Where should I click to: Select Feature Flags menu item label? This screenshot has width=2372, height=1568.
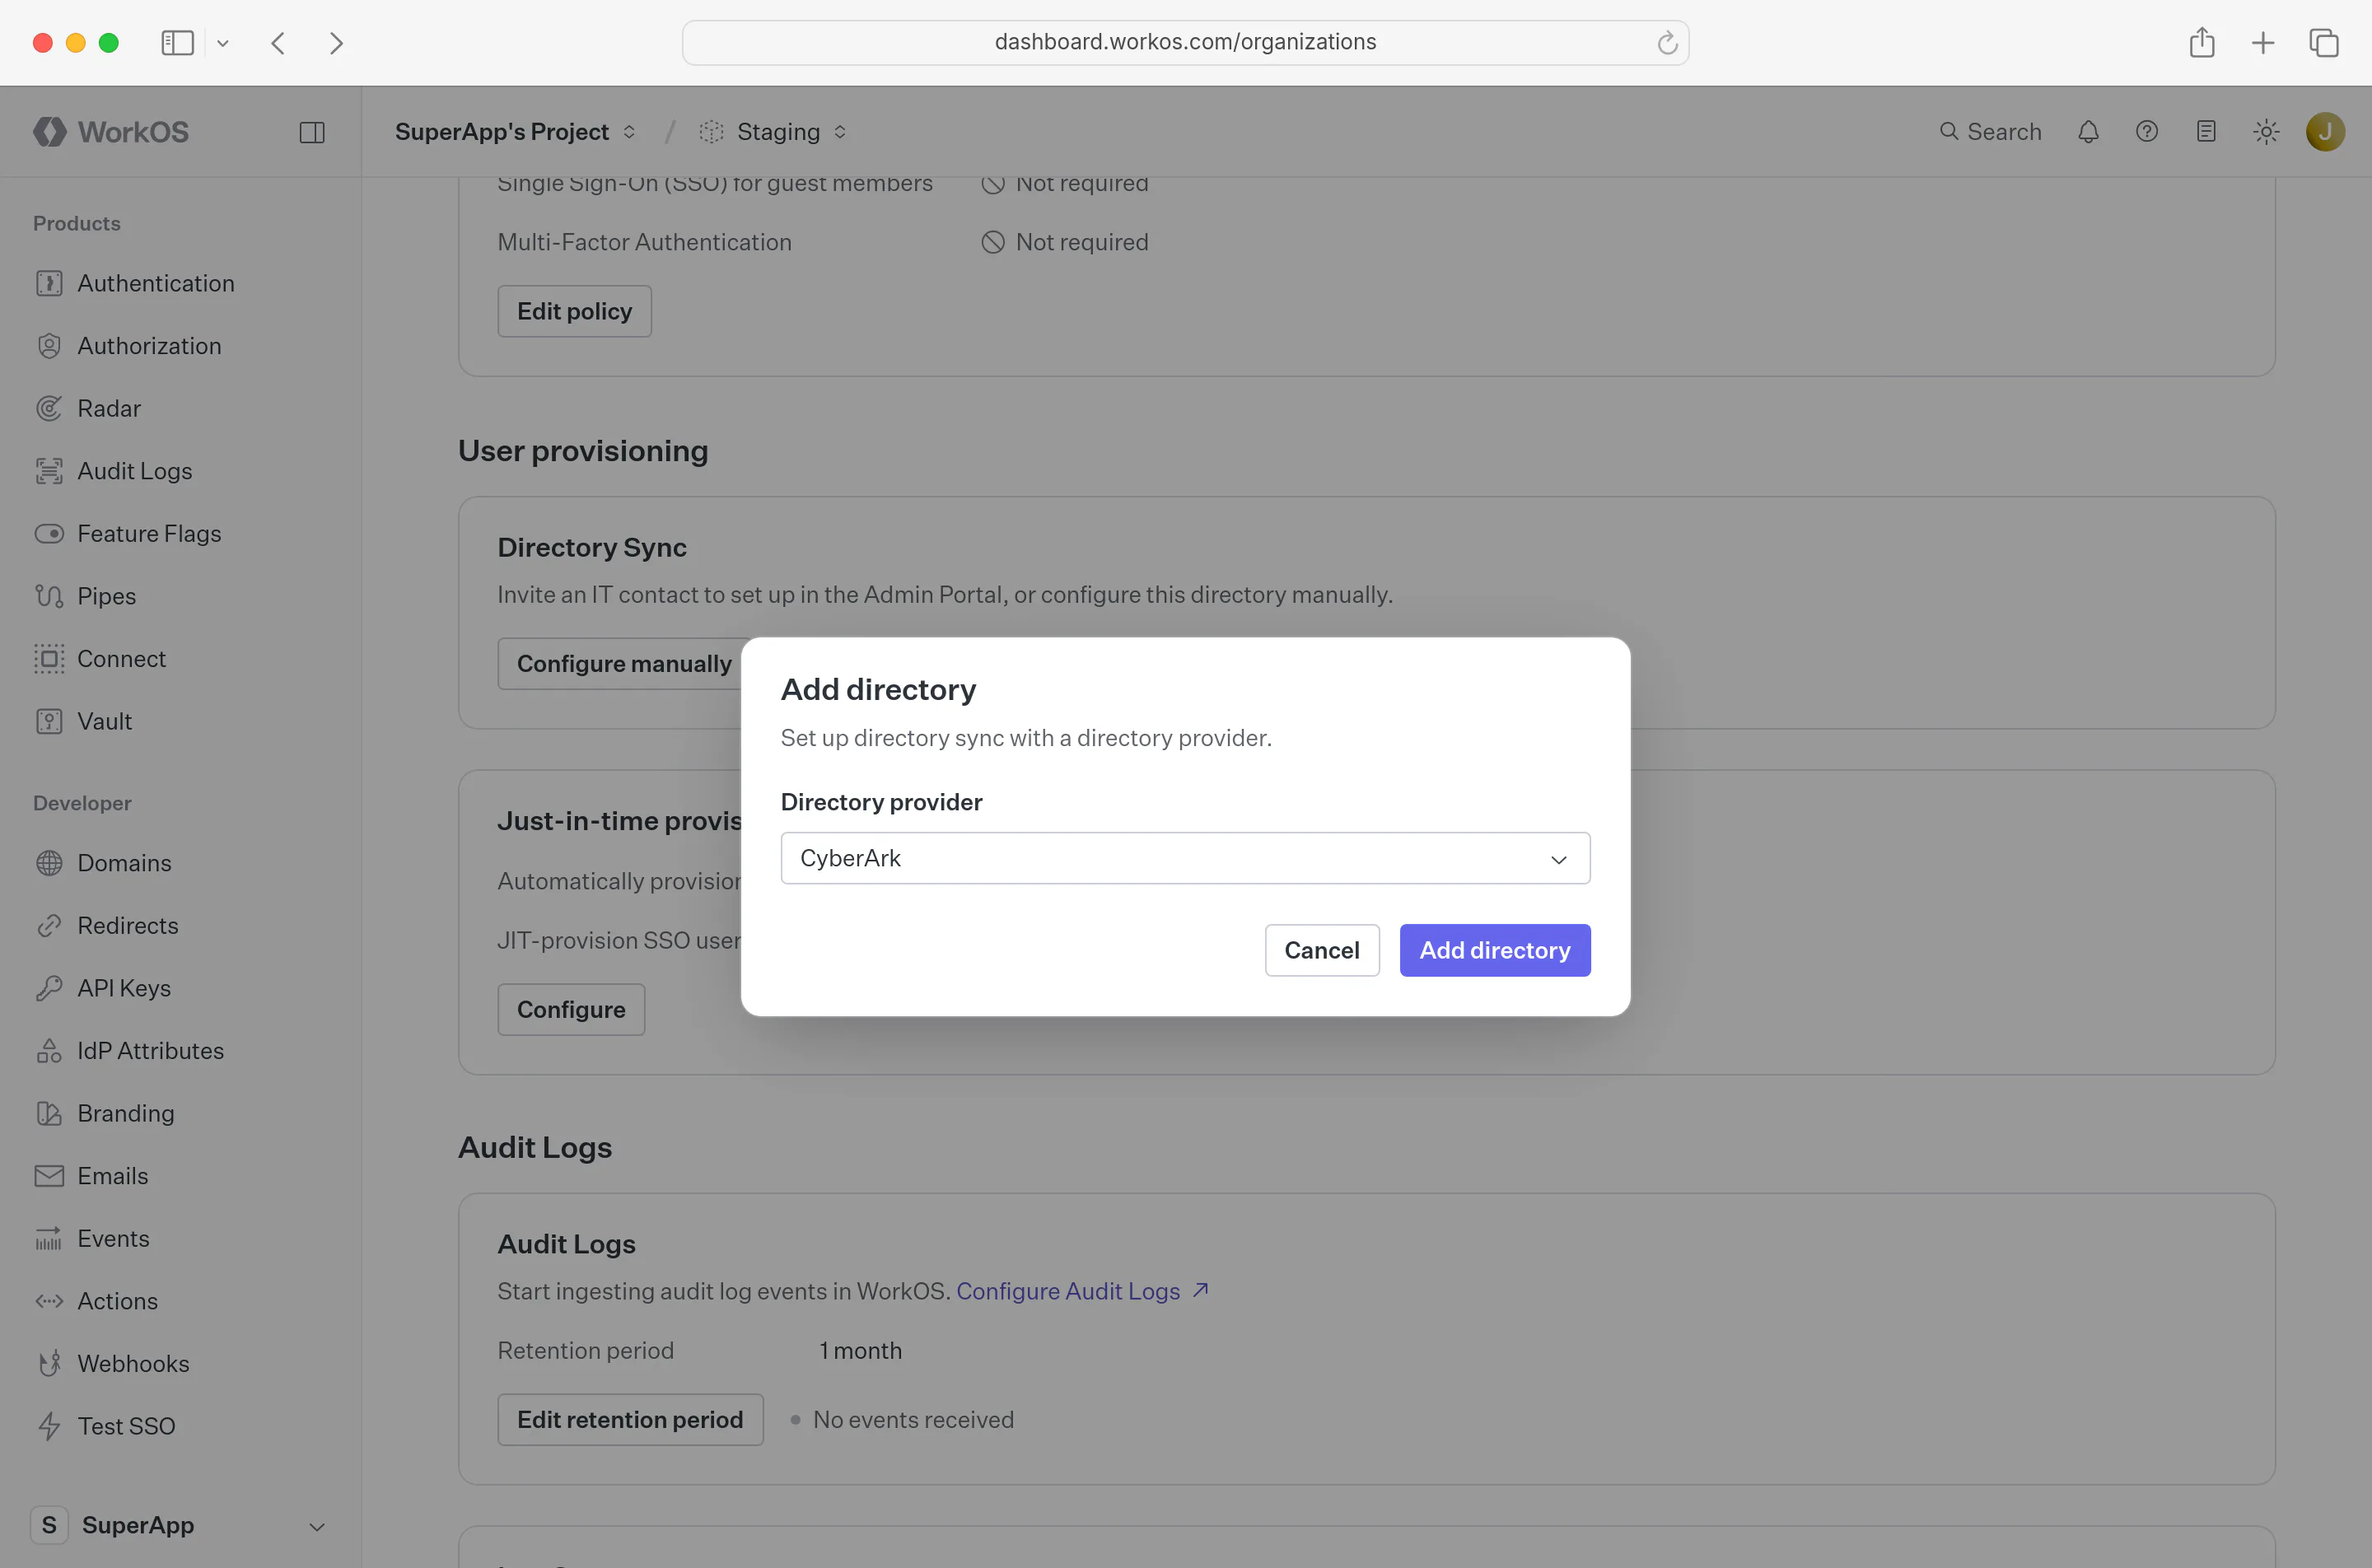coord(149,534)
